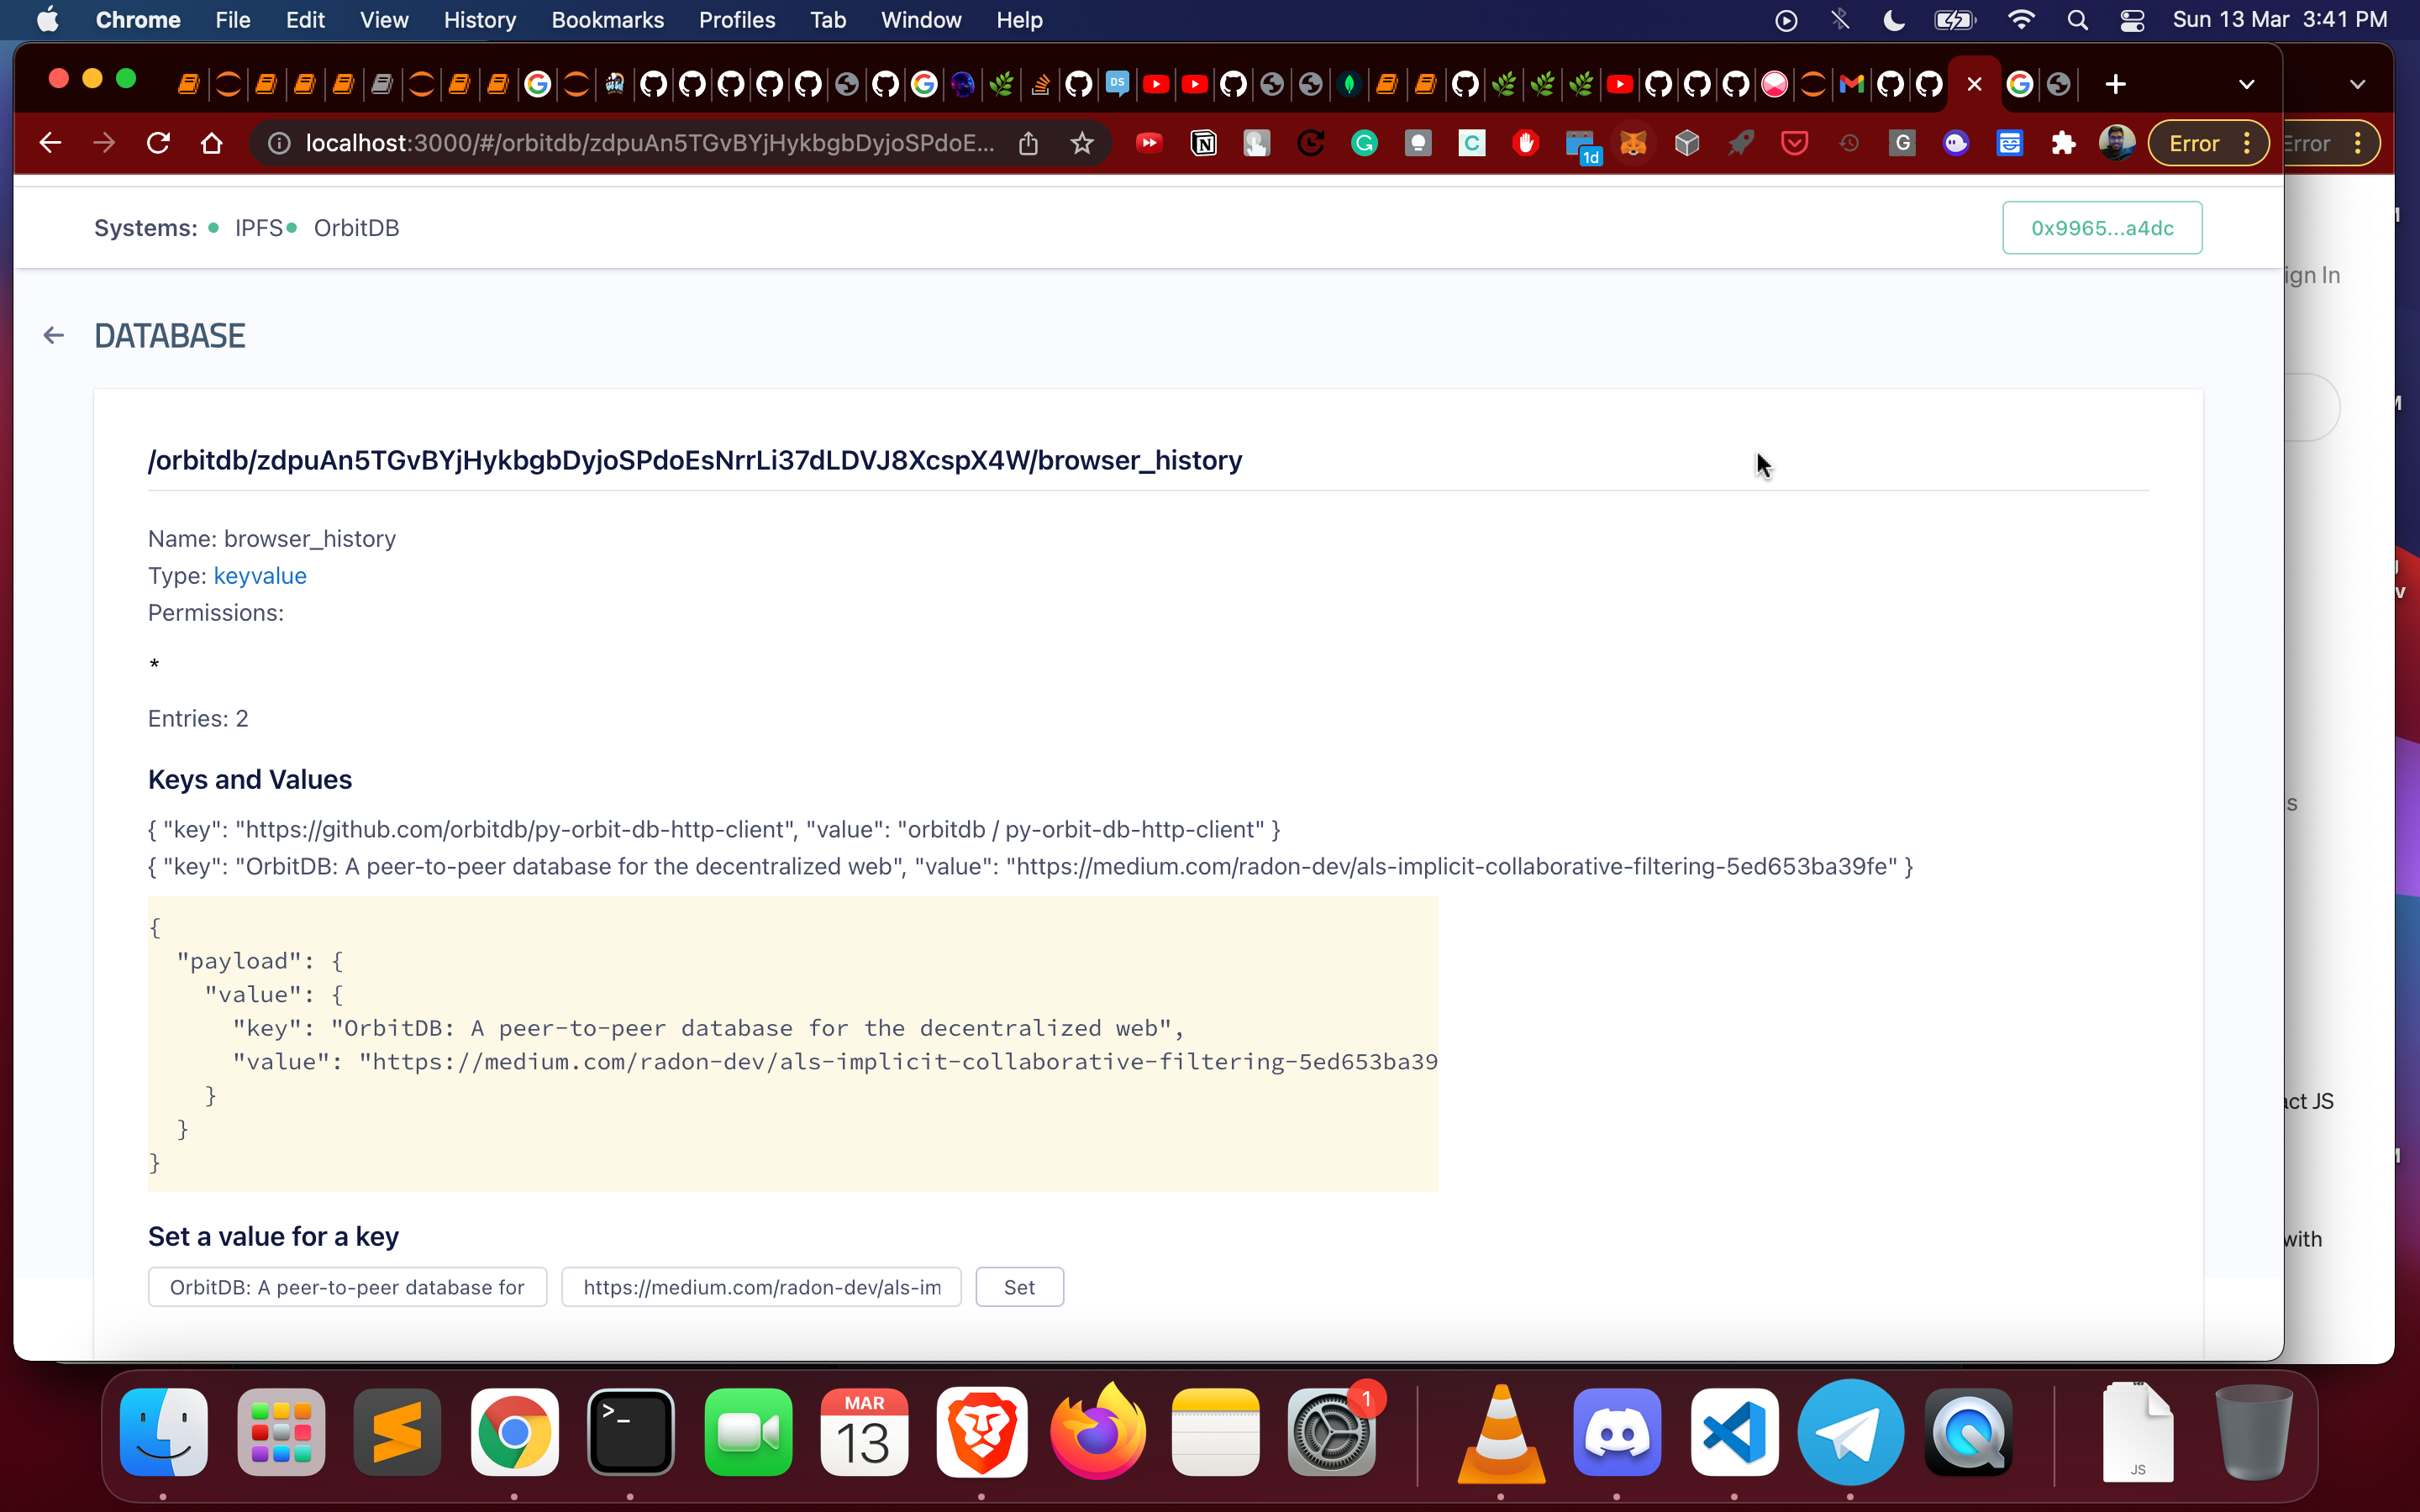Click the Error update button

2208,143
